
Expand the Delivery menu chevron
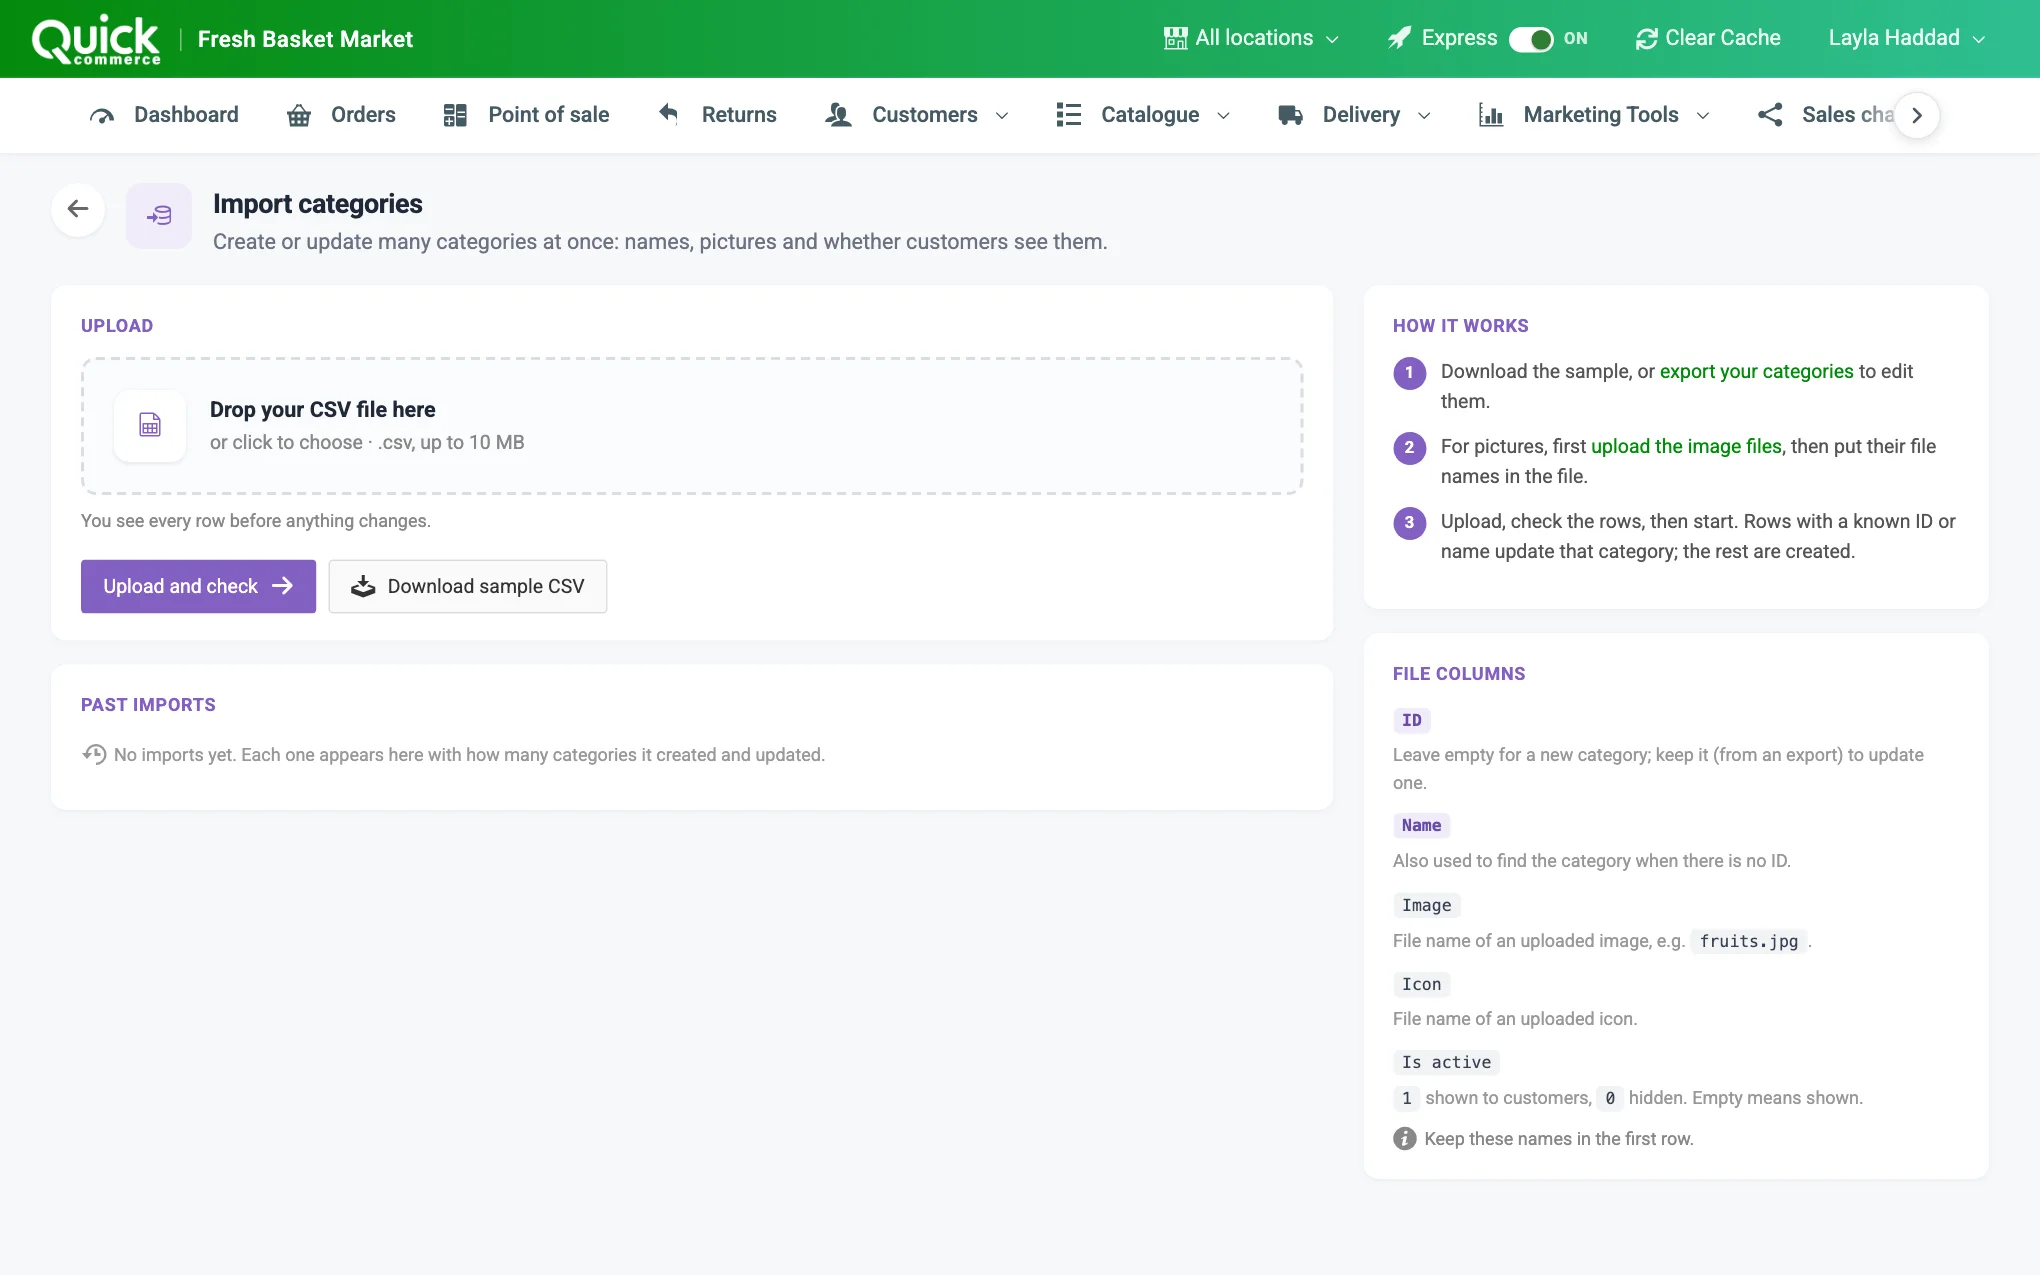(x=1424, y=116)
